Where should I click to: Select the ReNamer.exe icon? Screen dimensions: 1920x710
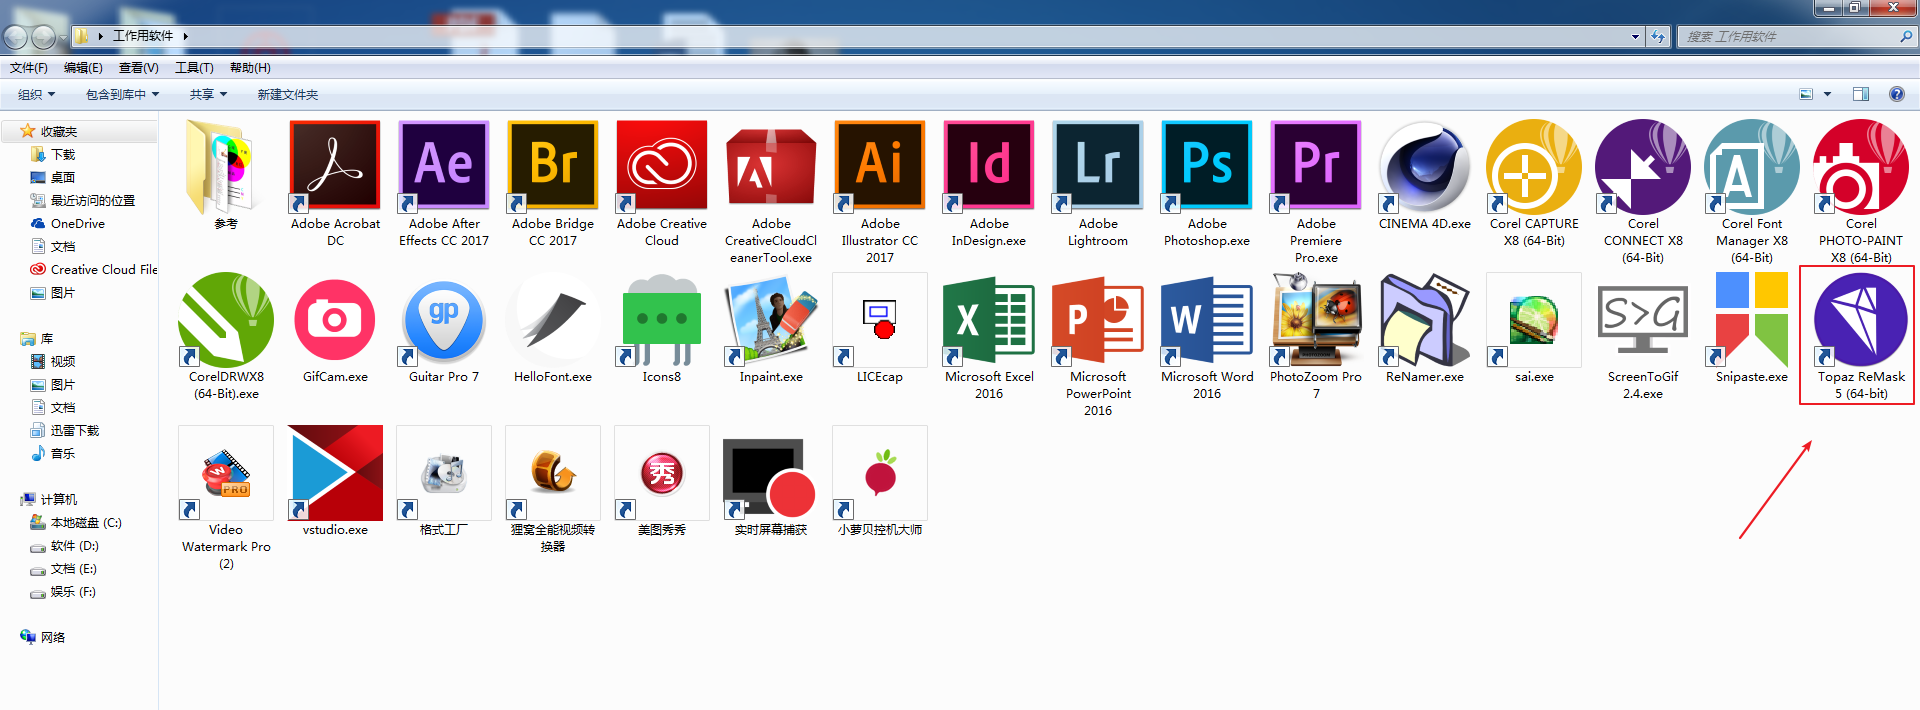pyautogui.click(x=1425, y=319)
